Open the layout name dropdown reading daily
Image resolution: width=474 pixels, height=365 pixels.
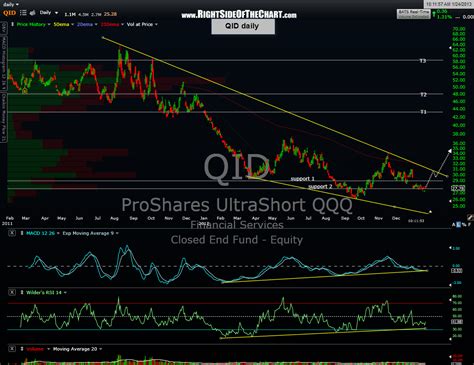coord(11,4)
